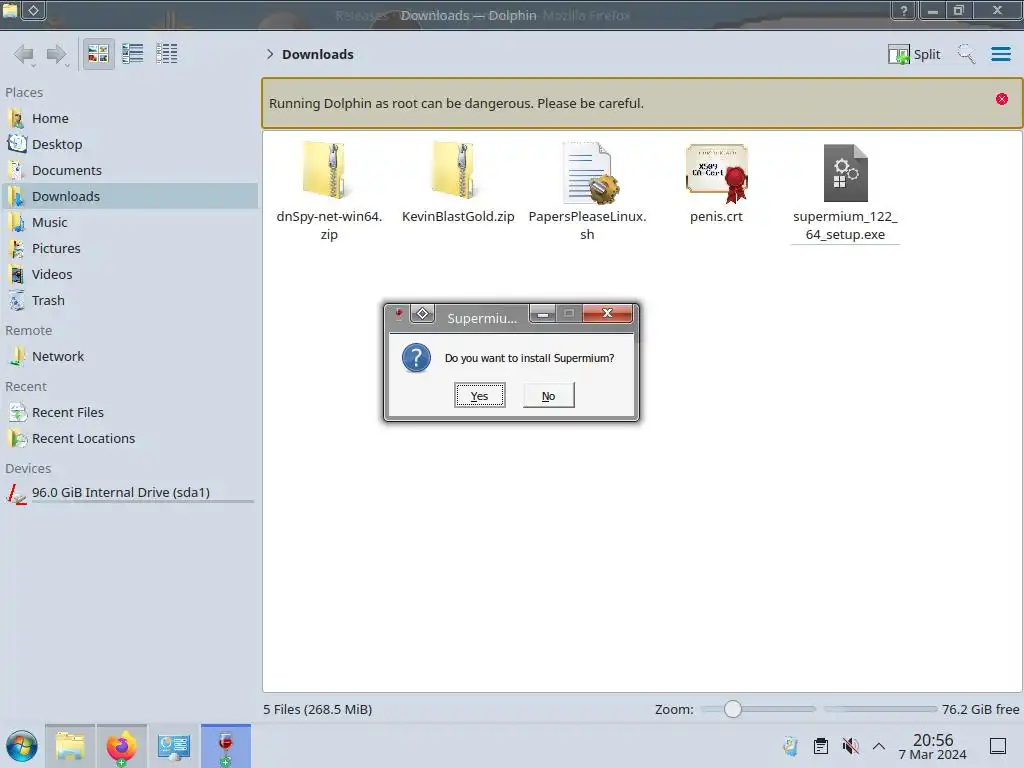Select Downloads in Places panel

pyautogui.click(x=129, y=197)
